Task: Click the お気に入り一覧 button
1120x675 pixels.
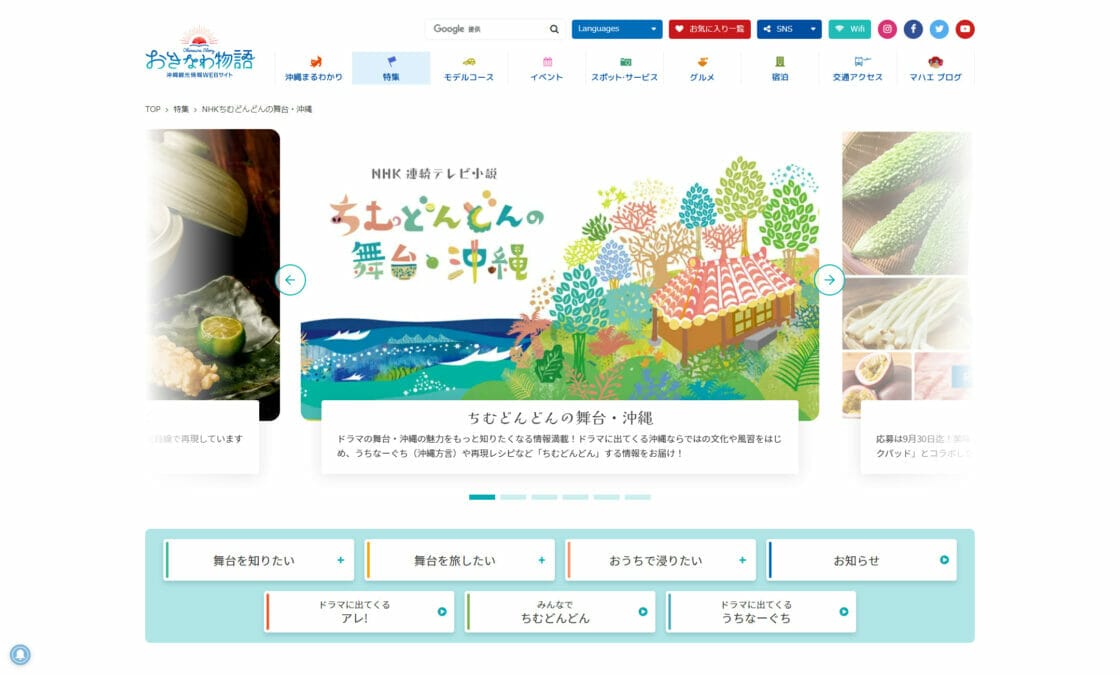Action: pos(709,29)
